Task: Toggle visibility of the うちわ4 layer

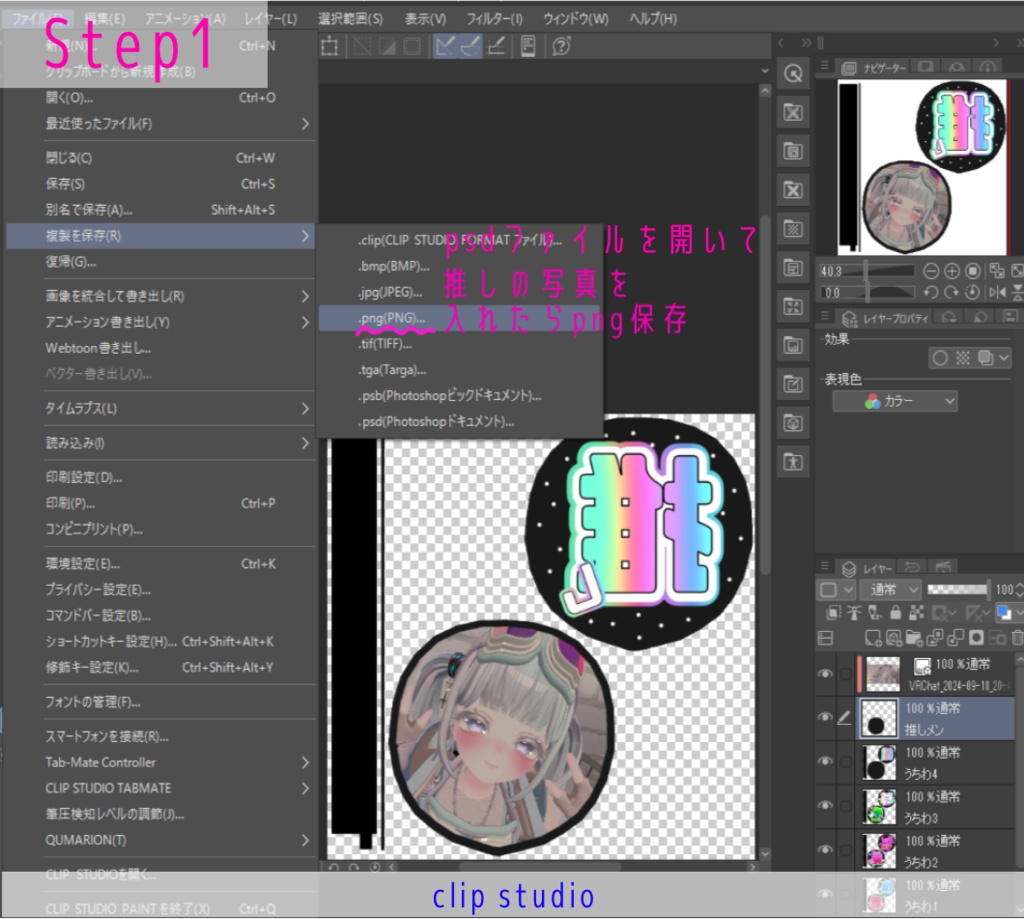Action: pos(825,761)
